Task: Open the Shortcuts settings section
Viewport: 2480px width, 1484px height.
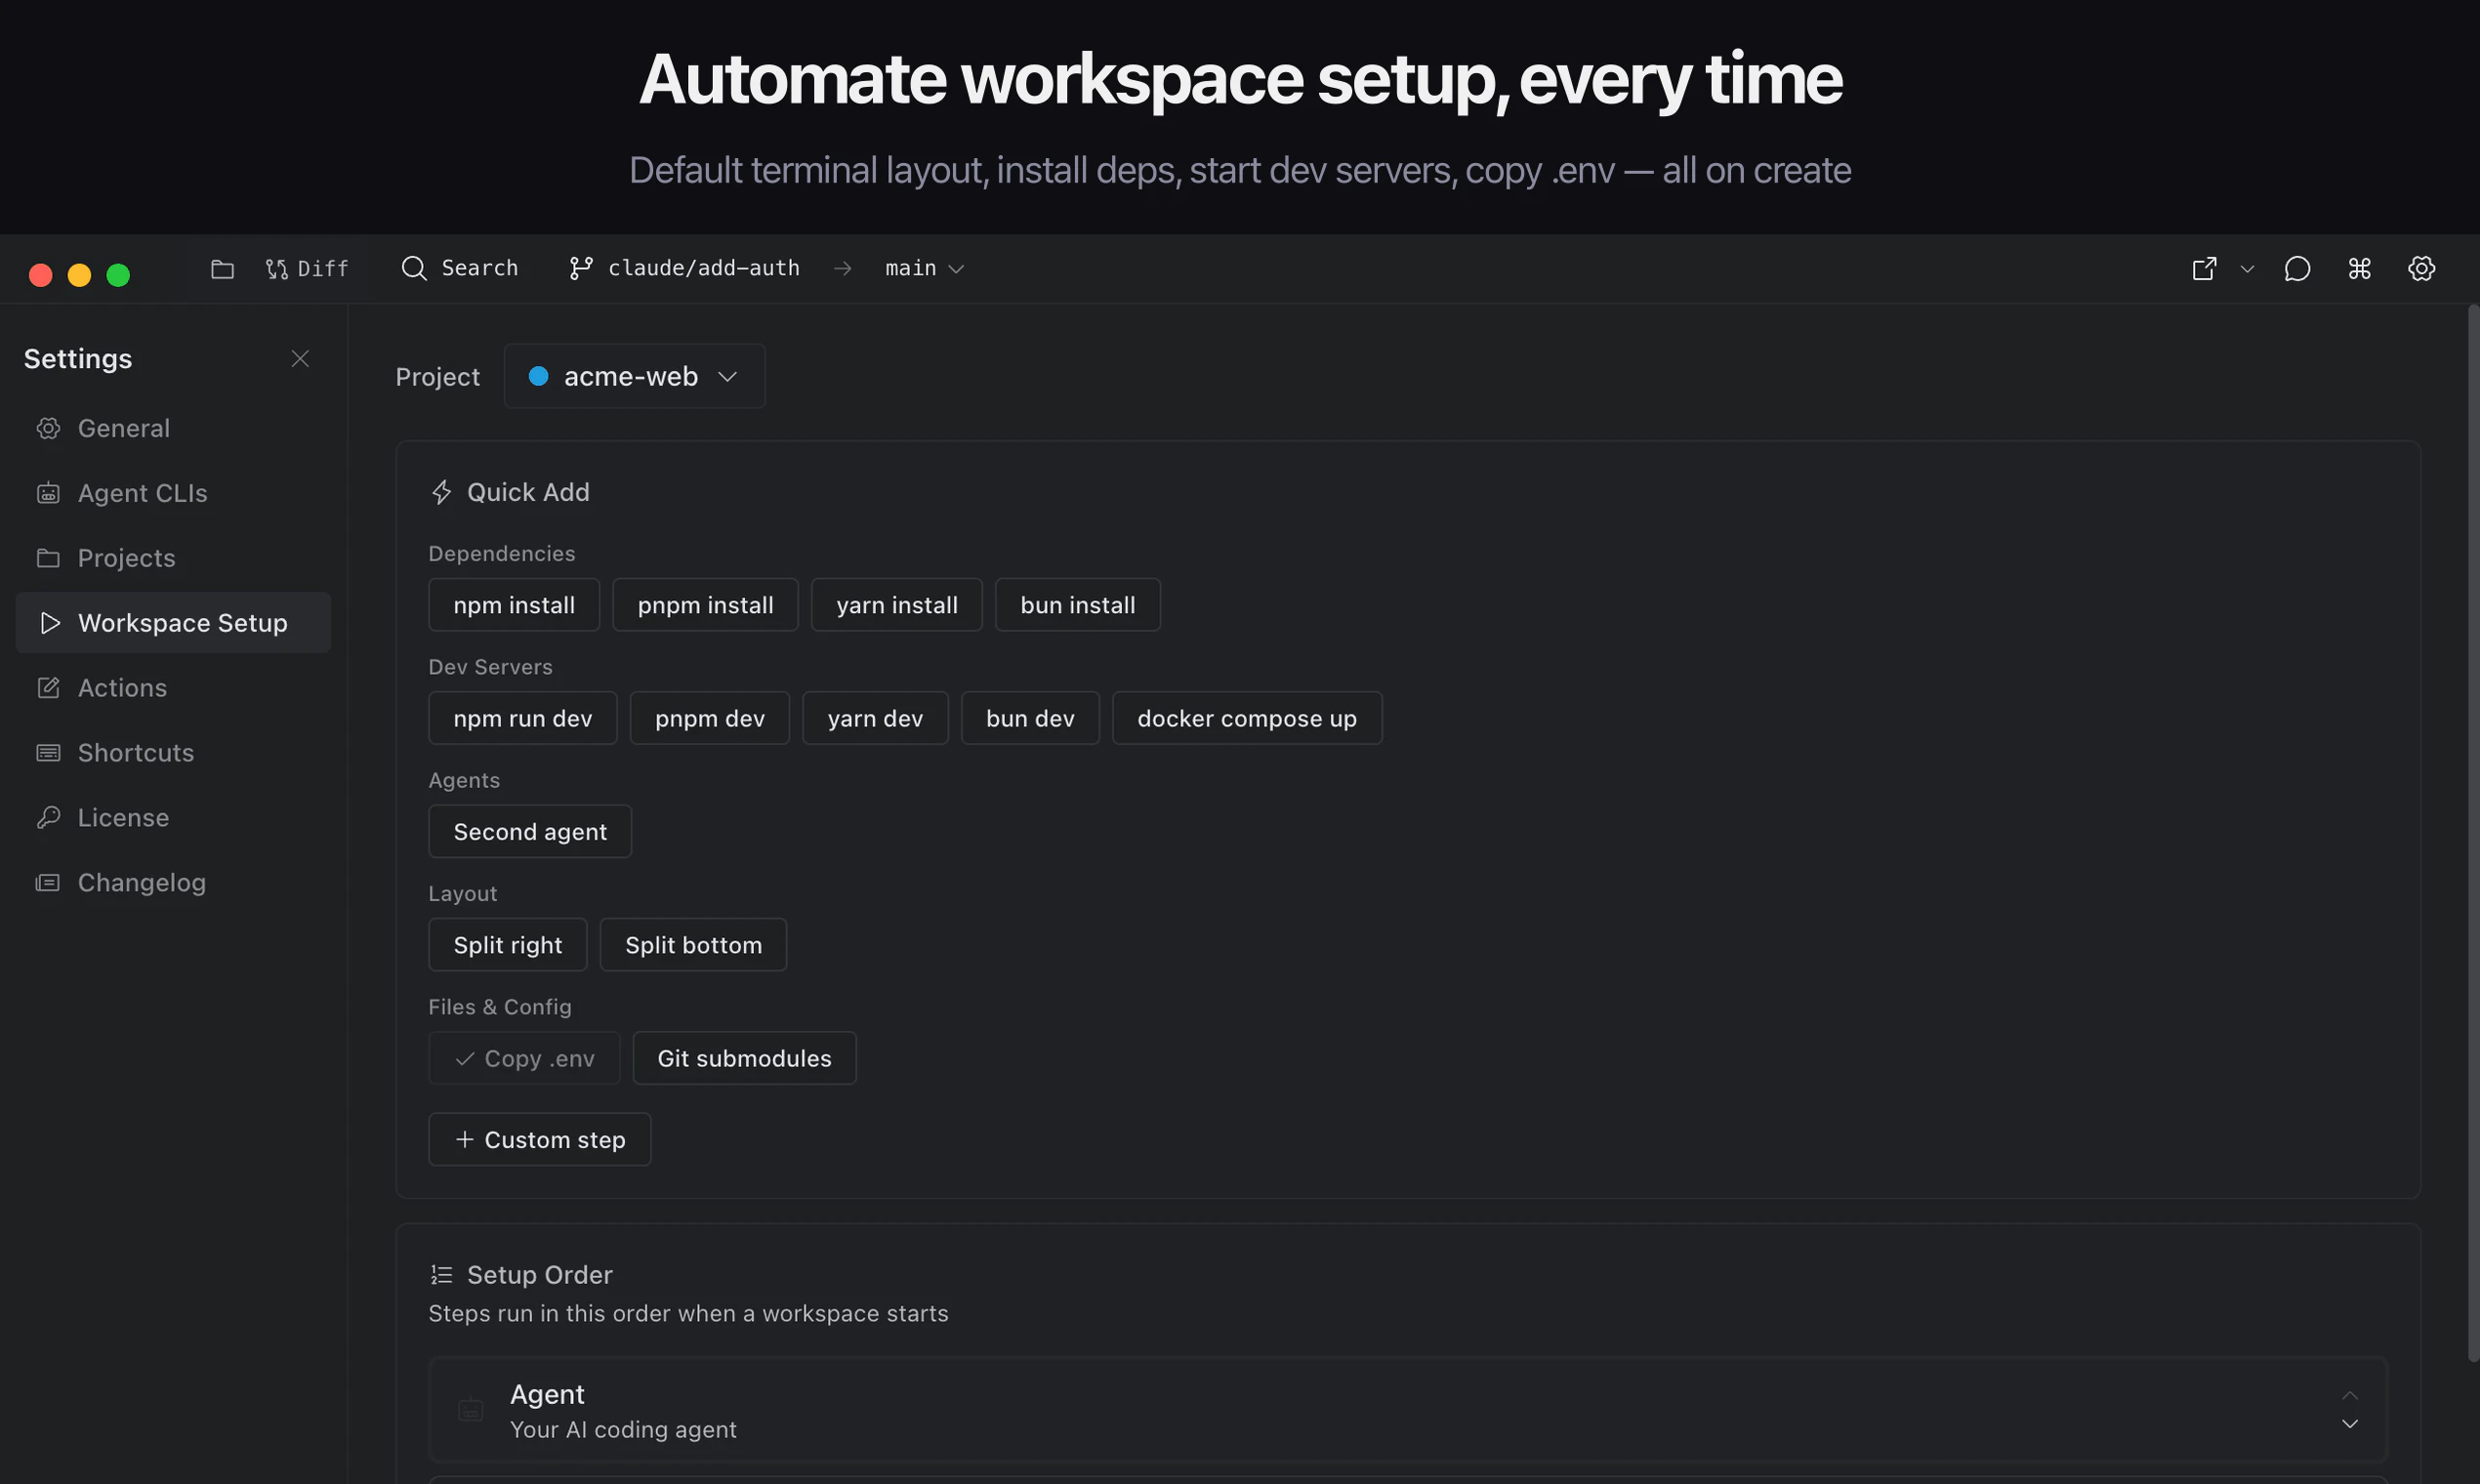Action: tap(136, 753)
